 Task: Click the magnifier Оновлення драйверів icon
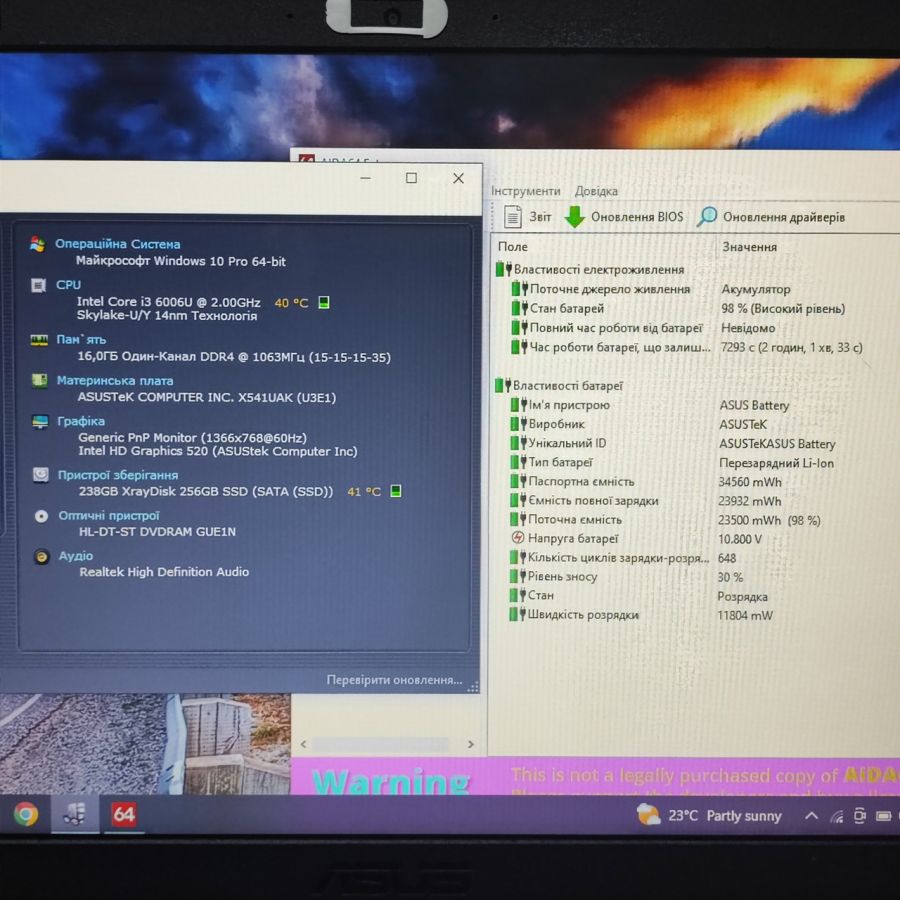707,216
